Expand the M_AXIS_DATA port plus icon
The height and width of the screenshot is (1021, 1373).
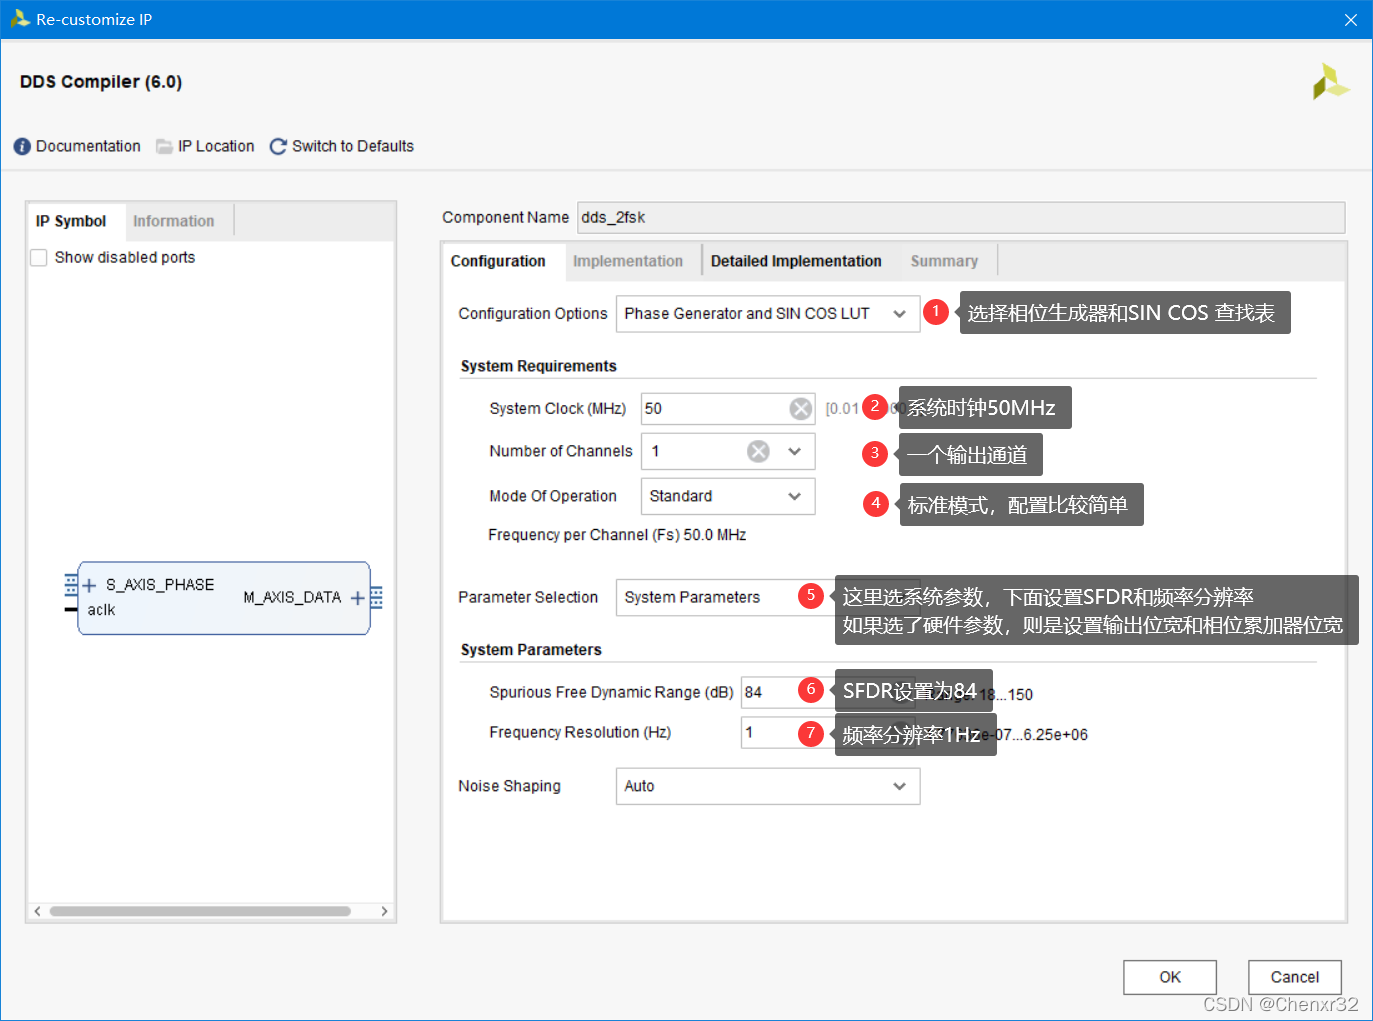(x=357, y=598)
